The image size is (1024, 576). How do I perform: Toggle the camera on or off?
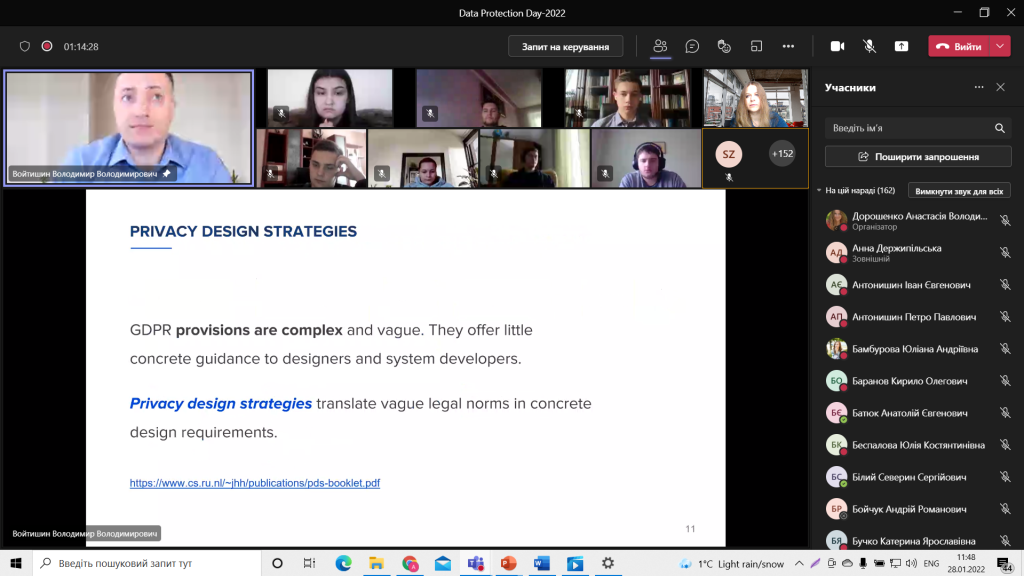pos(837,46)
